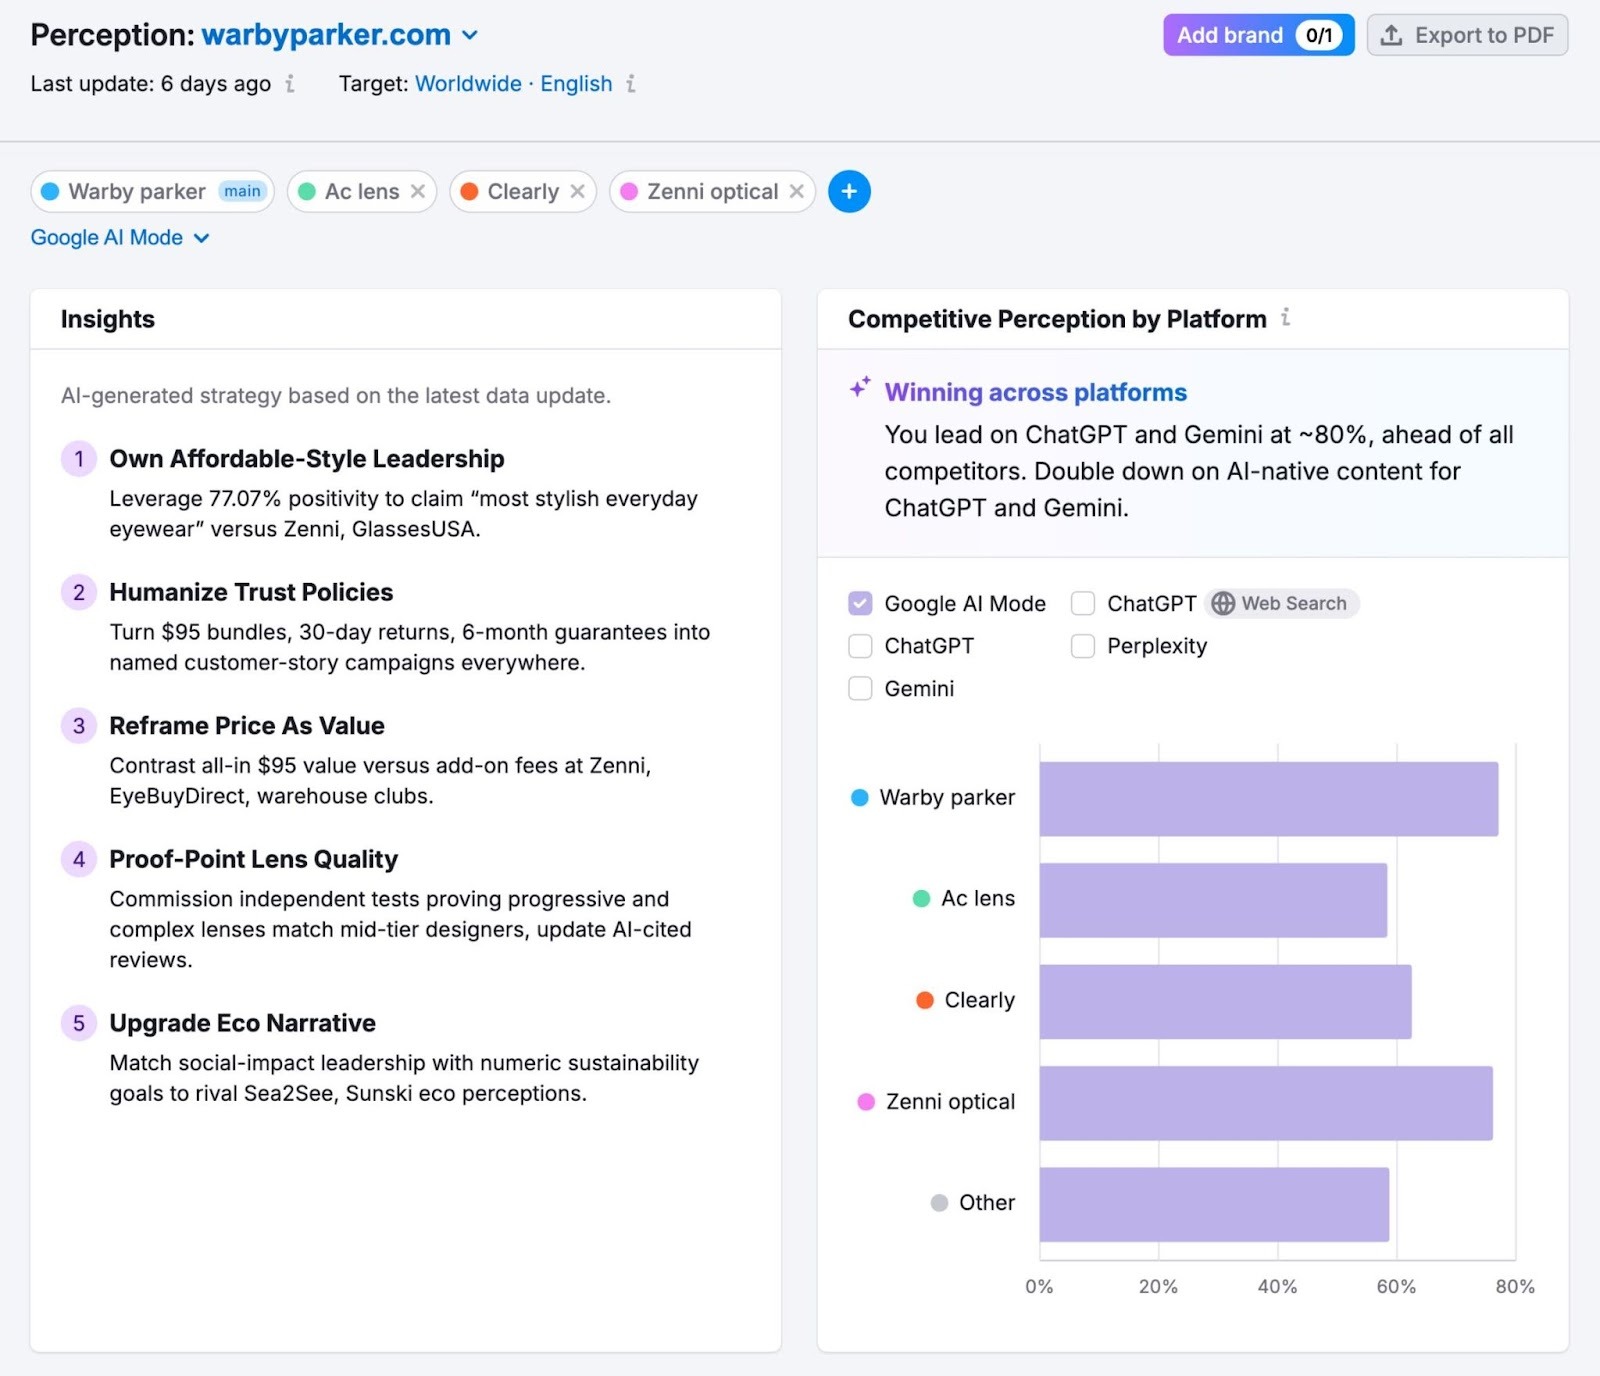Screen dimensions: 1600x1376
Task: Click the sparkle icon beside Winning across platforms
Action: click(858, 389)
